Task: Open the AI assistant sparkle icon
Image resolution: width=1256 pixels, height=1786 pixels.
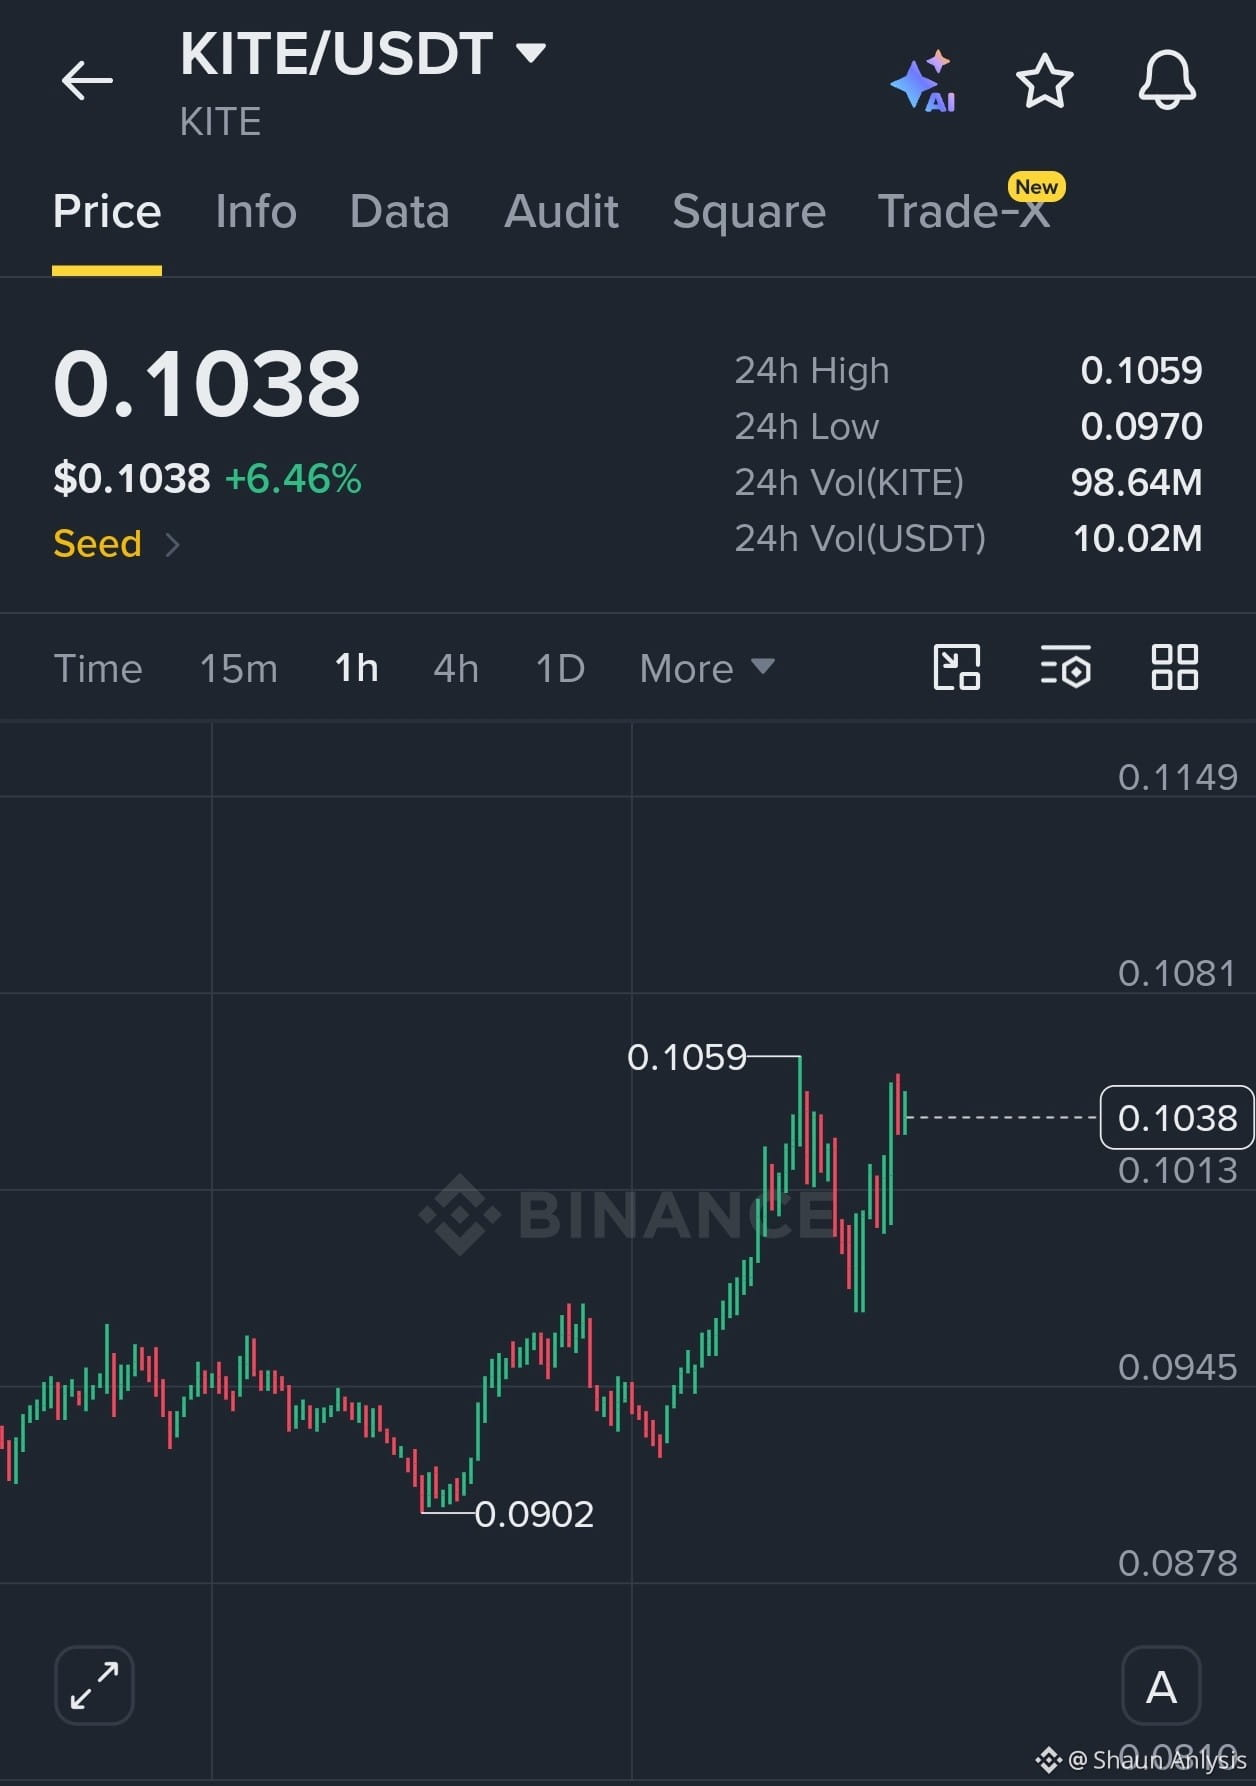Action: [924, 81]
